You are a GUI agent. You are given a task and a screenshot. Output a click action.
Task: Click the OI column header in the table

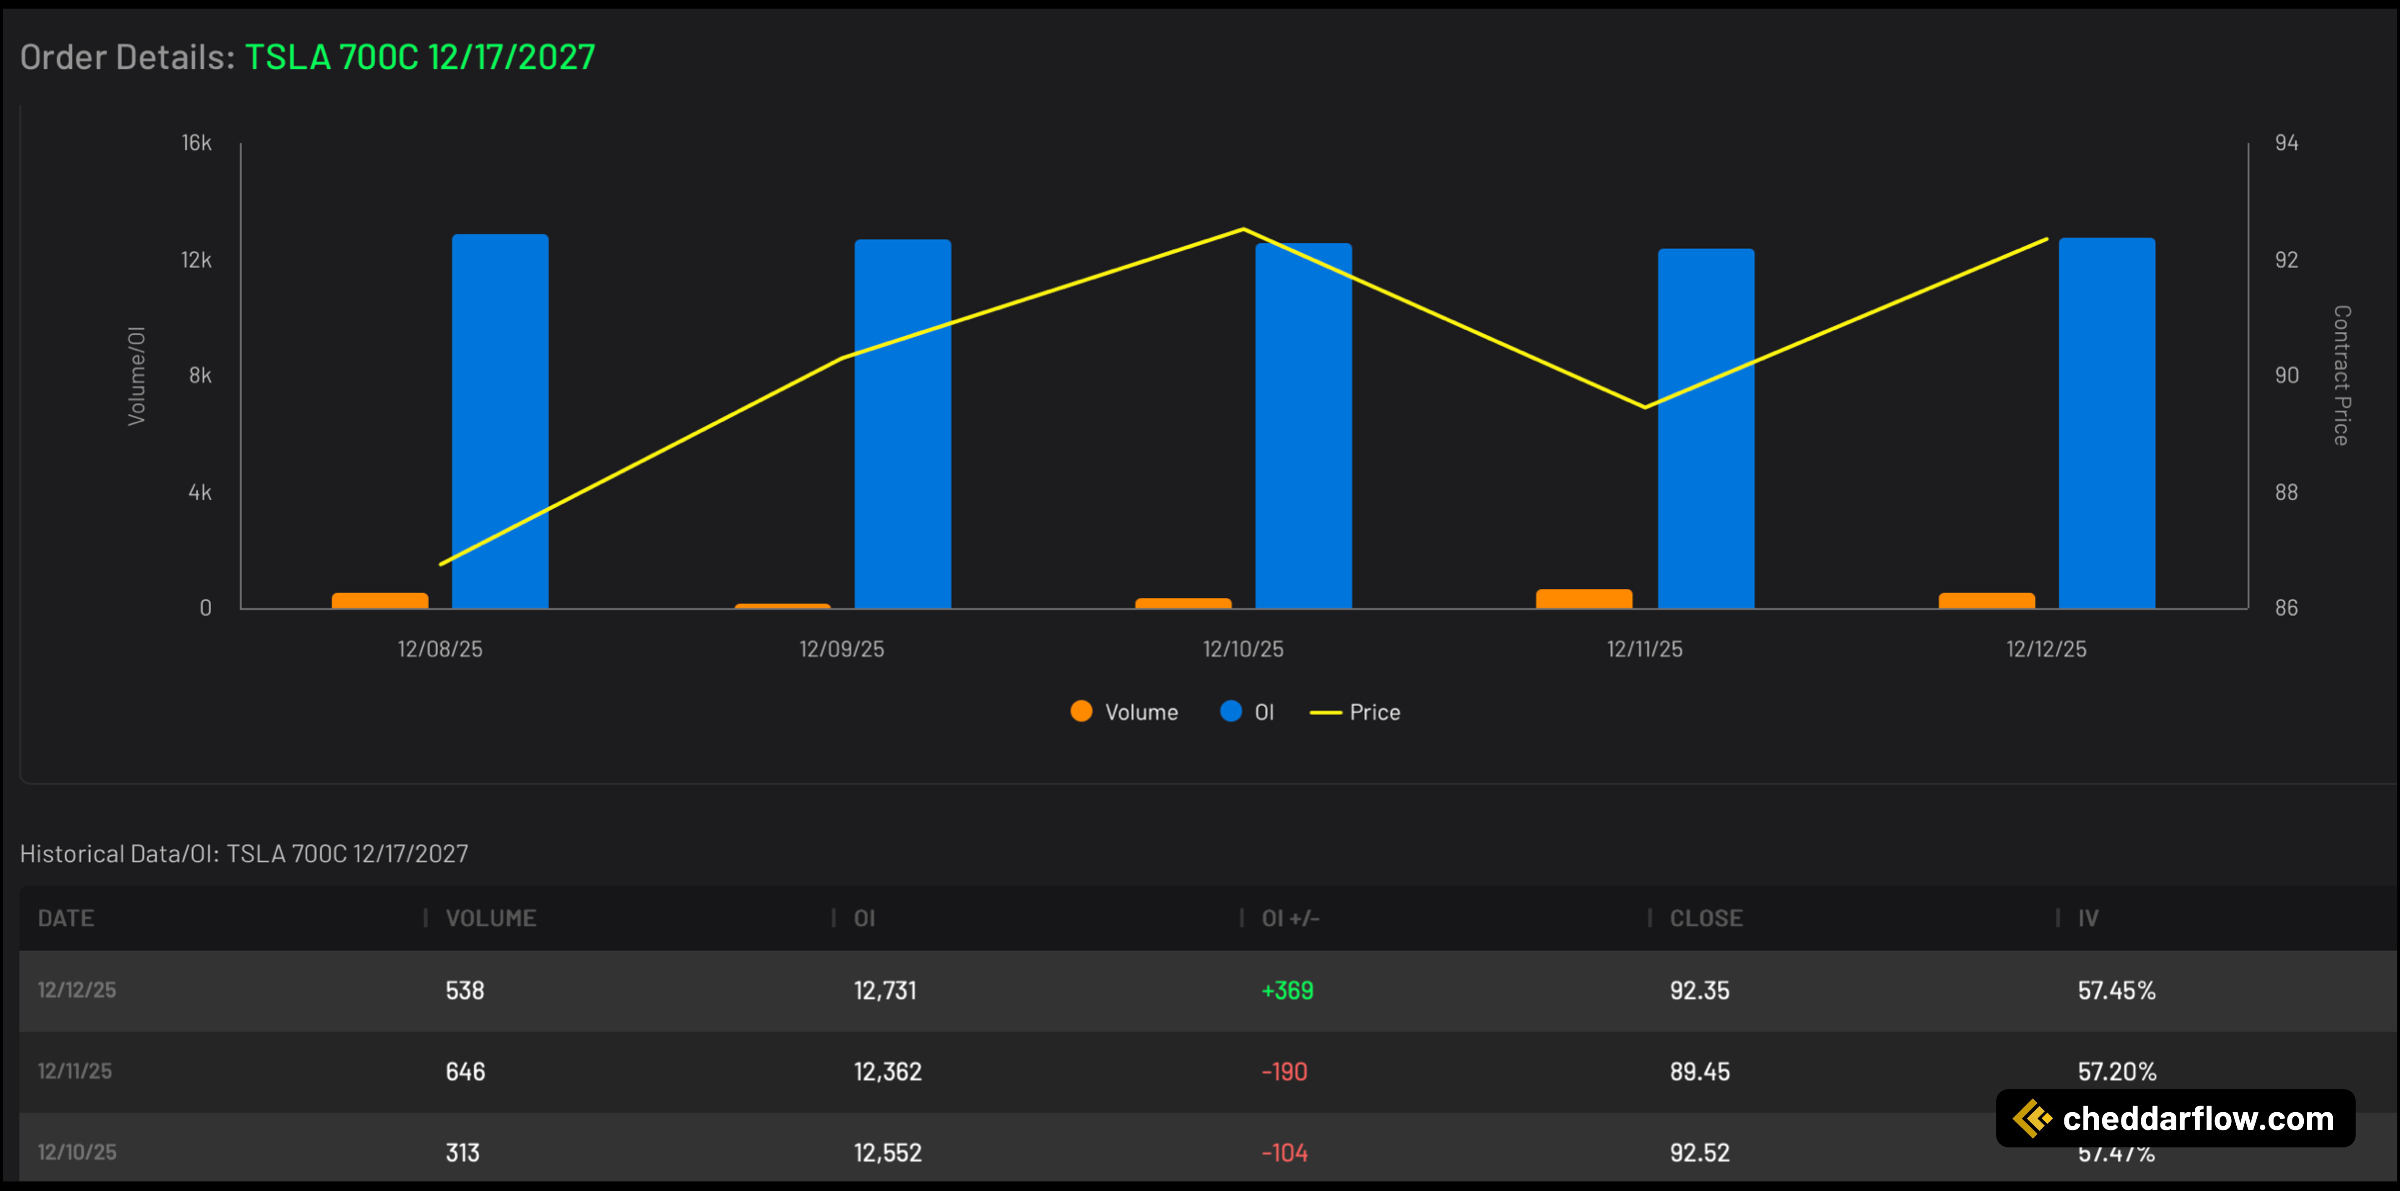pyautogui.click(x=865, y=918)
